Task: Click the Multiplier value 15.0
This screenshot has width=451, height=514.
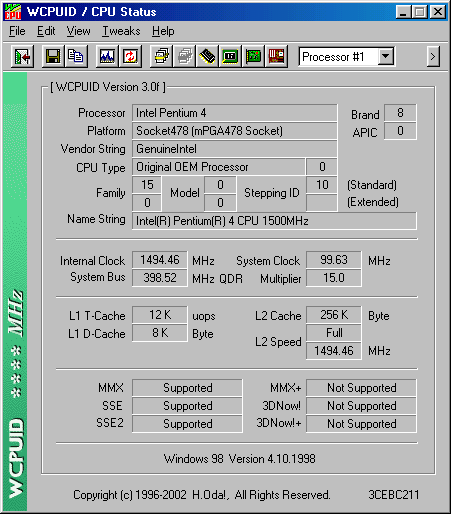Action: tap(334, 278)
